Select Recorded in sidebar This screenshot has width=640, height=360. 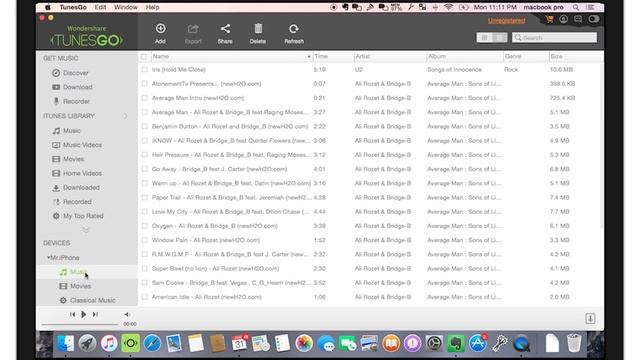pos(71,202)
